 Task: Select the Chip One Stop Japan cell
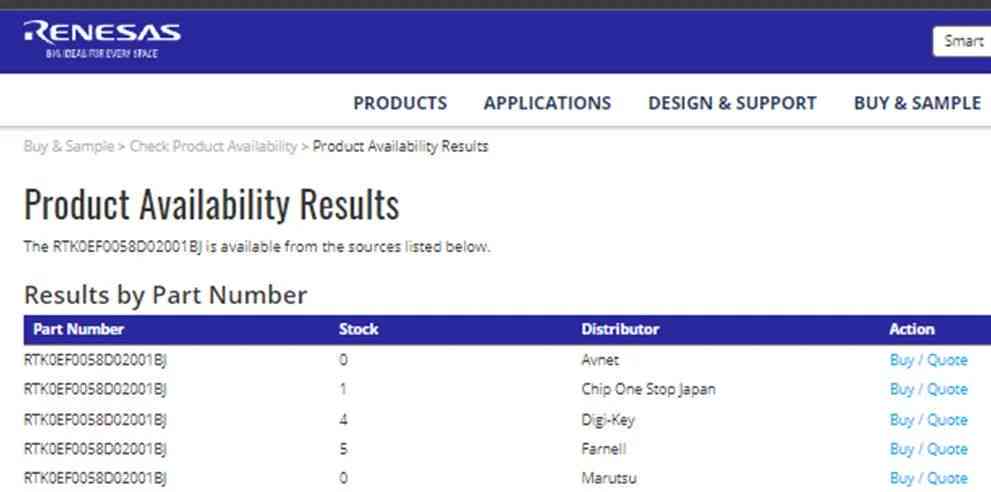[648, 389]
